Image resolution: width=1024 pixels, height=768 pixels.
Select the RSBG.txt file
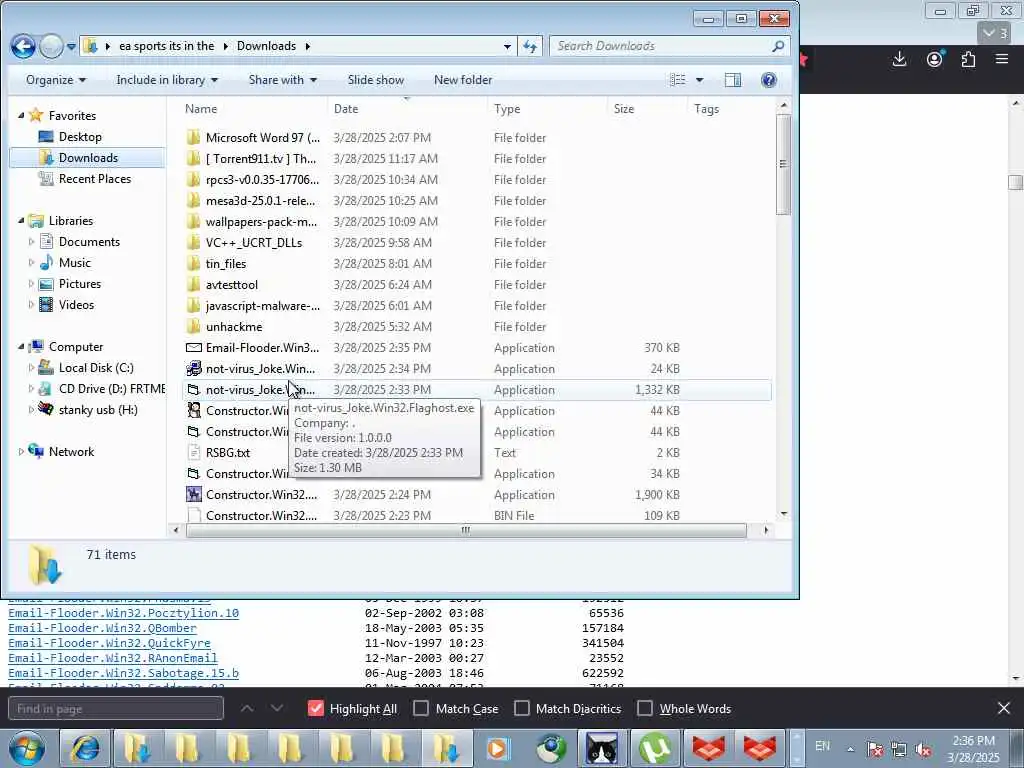[477, 453]
